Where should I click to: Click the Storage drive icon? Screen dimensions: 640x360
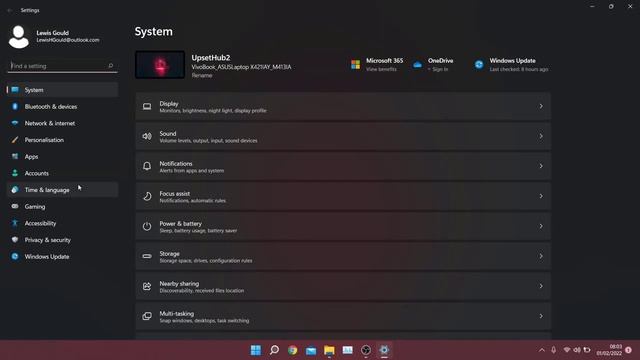[x=147, y=256]
